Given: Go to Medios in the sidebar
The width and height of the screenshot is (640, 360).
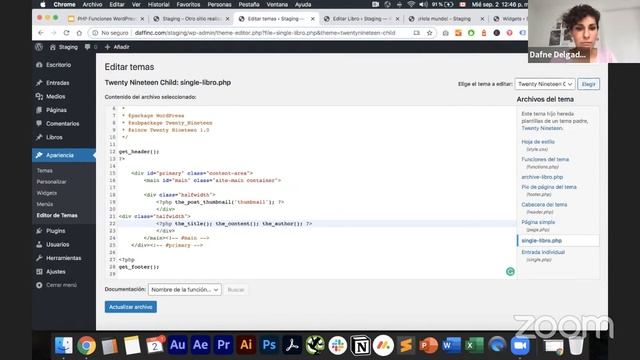Looking at the screenshot, I should click(x=56, y=96).
